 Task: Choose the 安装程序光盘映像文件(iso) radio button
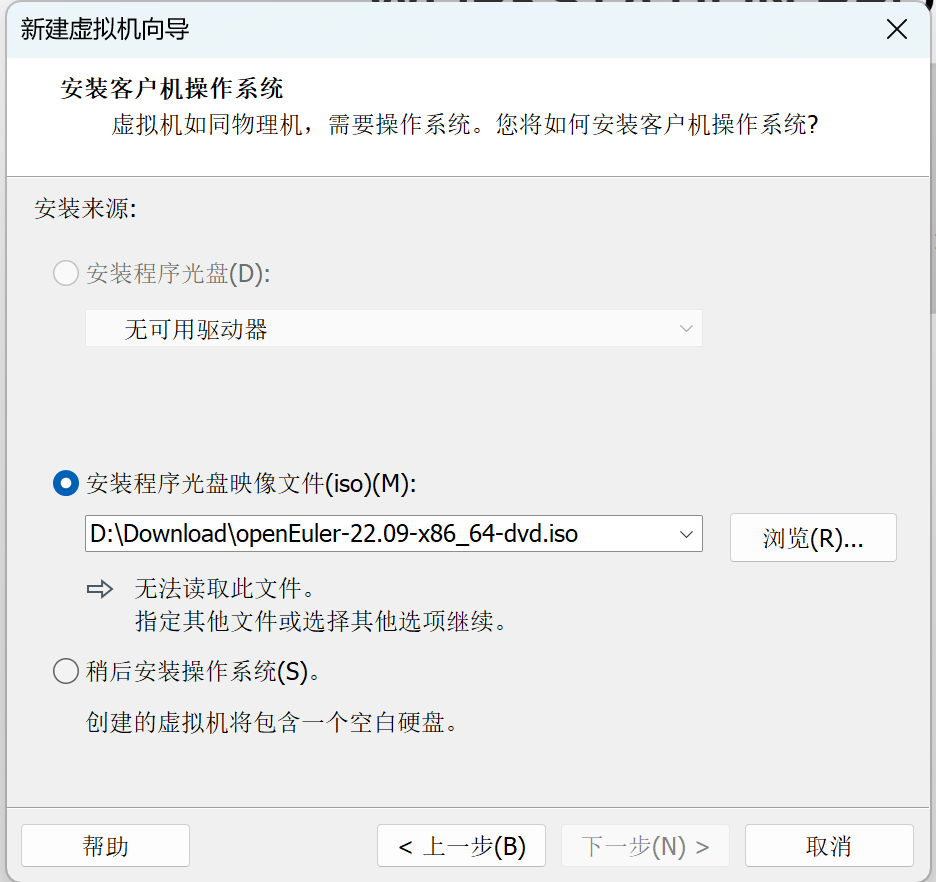coord(66,484)
